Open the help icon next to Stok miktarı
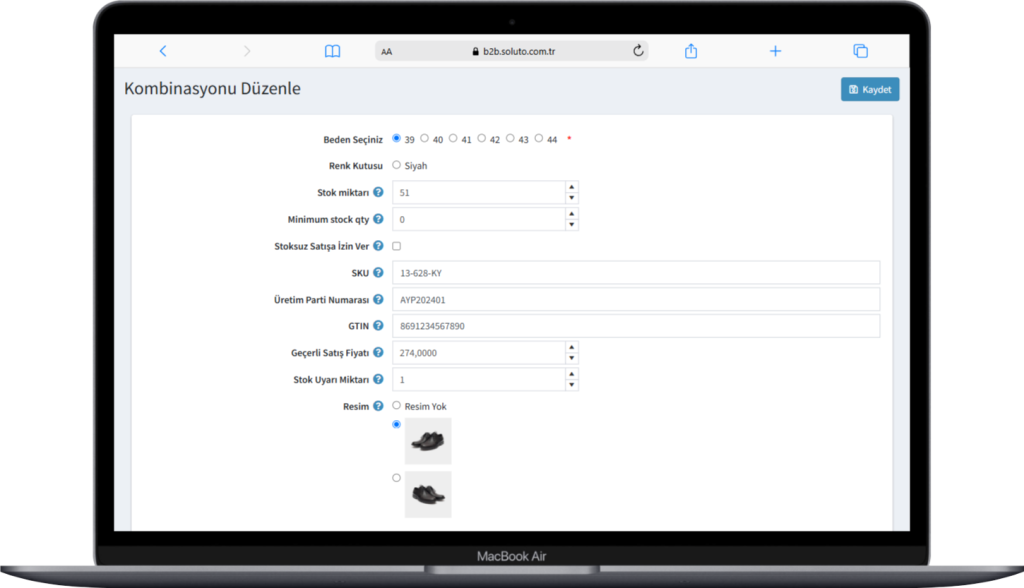This screenshot has height=588, width=1024. pyautogui.click(x=378, y=192)
